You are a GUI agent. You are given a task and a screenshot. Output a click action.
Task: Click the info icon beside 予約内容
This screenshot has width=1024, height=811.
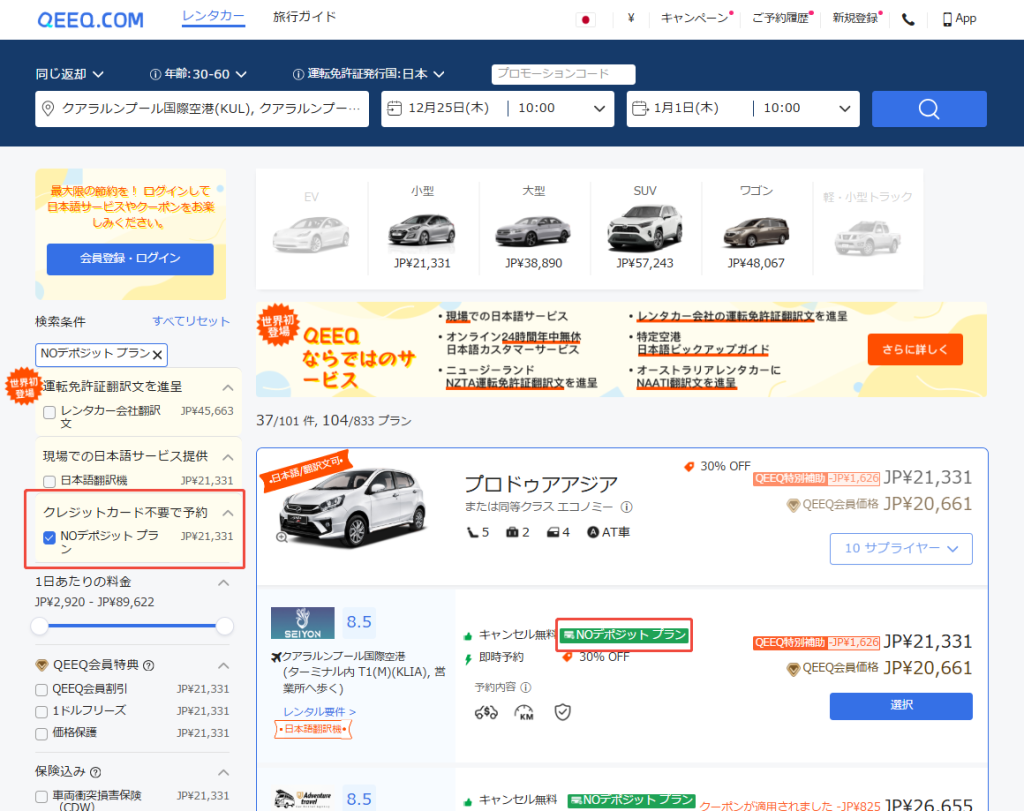(x=526, y=687)
